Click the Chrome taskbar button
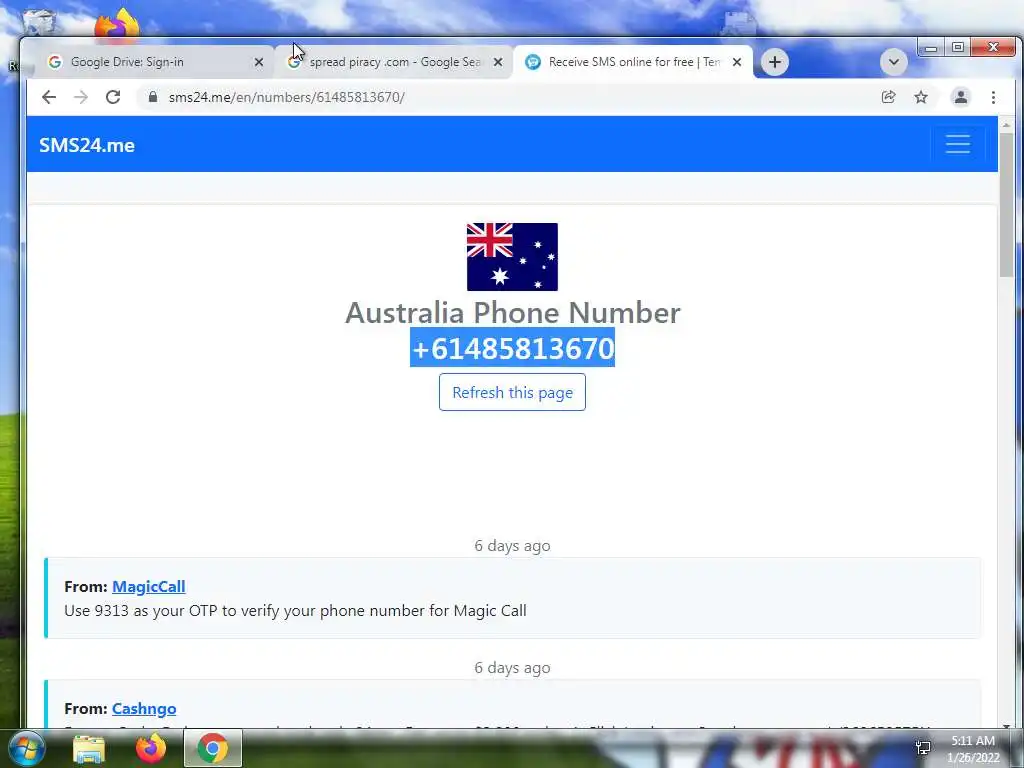The width and height of the screenshot is (1024, 768). click(x=212, y=748)
